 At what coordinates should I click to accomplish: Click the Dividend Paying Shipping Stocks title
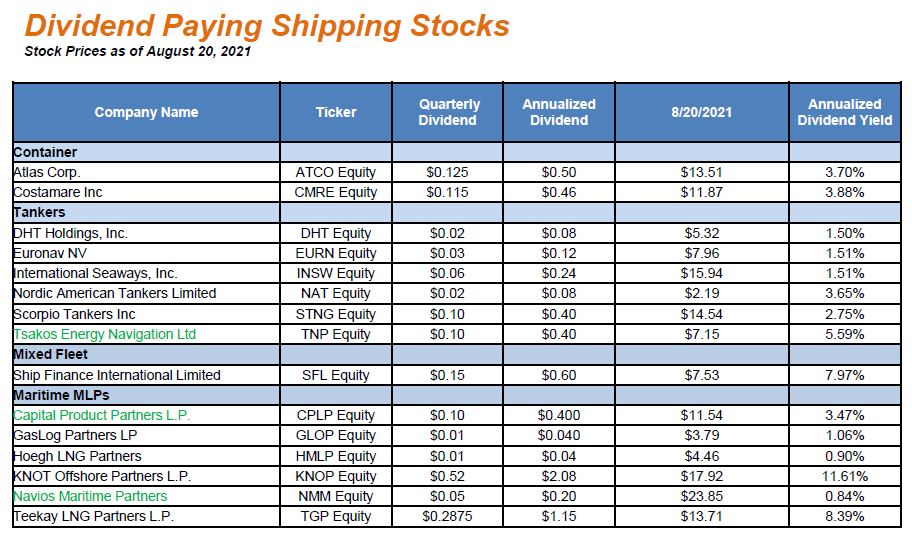click(x=267, y=26)
